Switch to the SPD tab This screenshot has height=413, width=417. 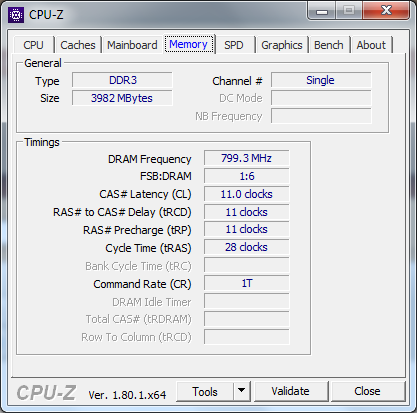point(234,45)
